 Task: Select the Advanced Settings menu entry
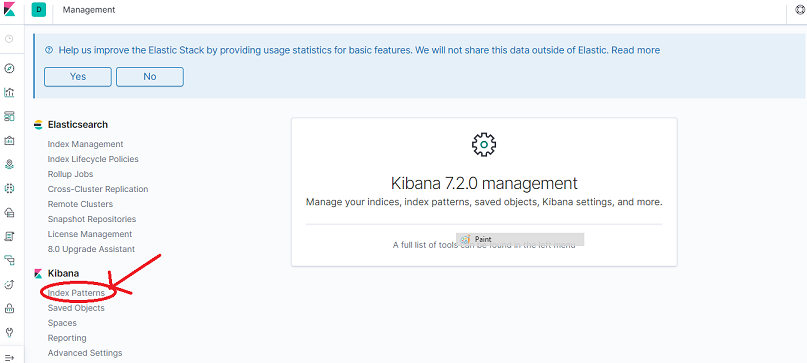pos(85,353)
